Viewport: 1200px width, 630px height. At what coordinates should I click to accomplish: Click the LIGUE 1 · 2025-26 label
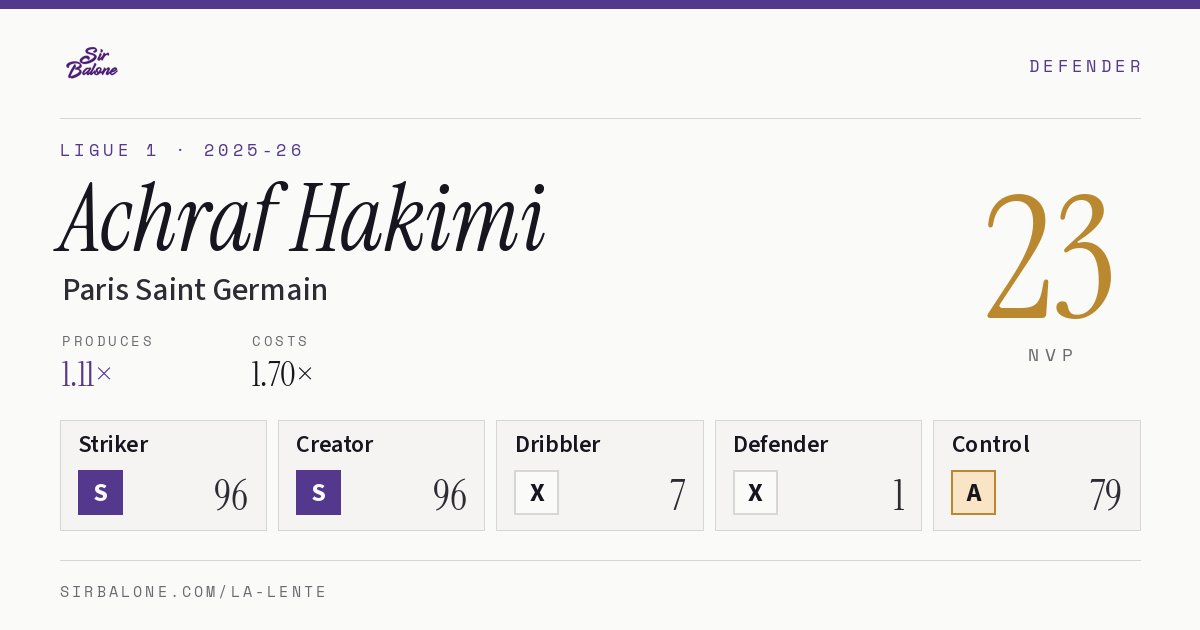click(x=182, y=150)
